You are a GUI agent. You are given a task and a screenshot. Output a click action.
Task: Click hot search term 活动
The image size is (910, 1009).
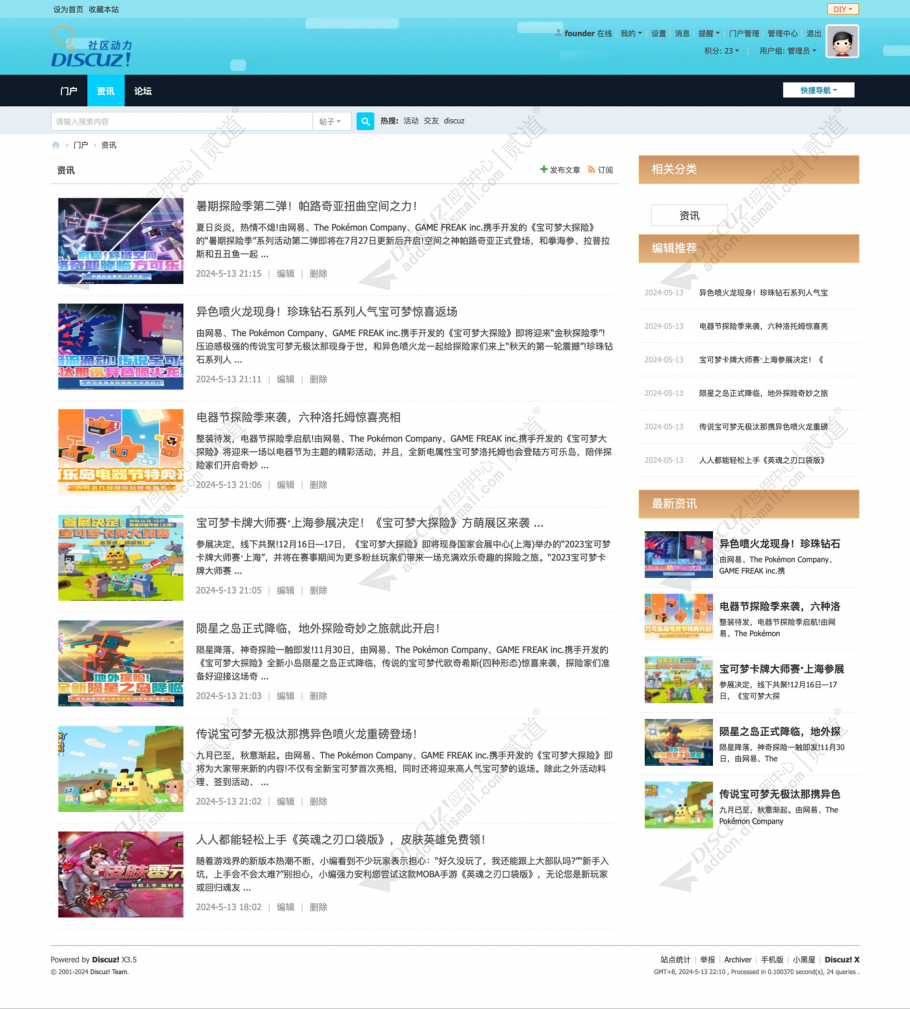tap(411, 121)
